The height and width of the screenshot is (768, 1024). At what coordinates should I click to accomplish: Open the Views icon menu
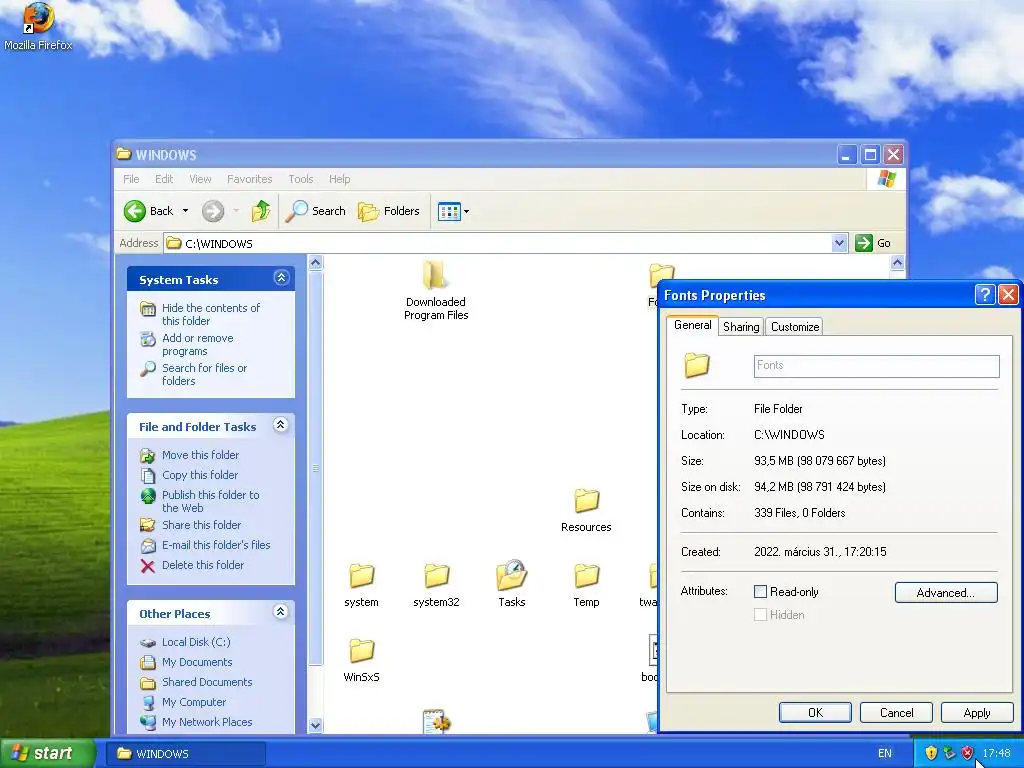[453, 212]
